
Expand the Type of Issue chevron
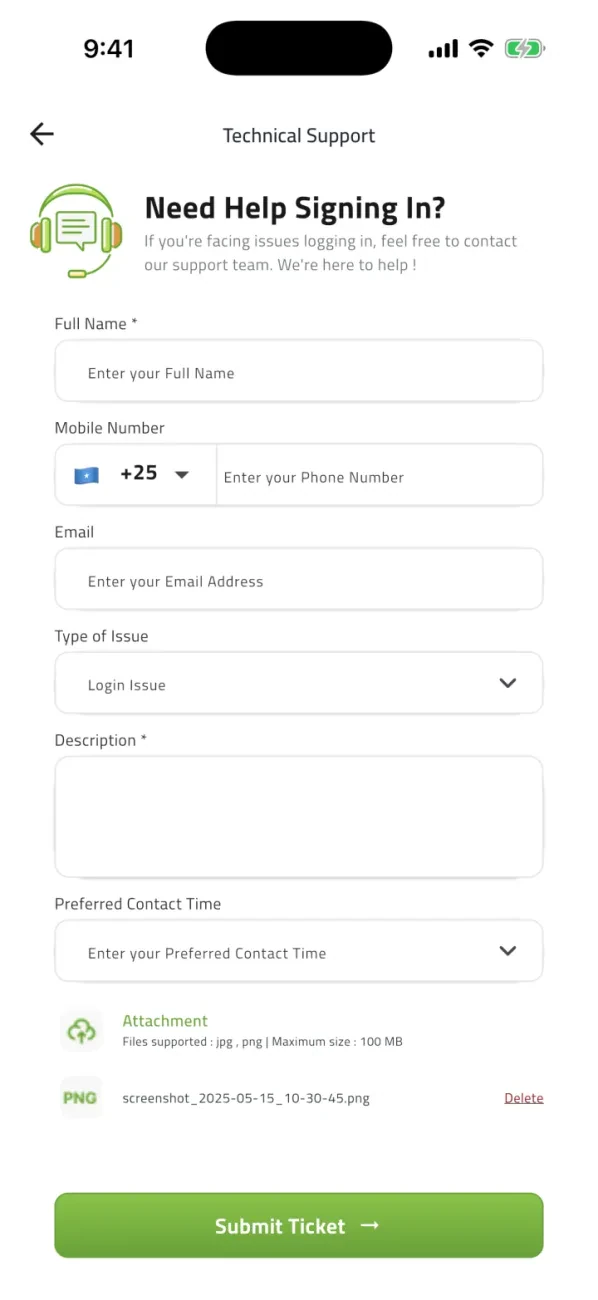pos(508,683)
